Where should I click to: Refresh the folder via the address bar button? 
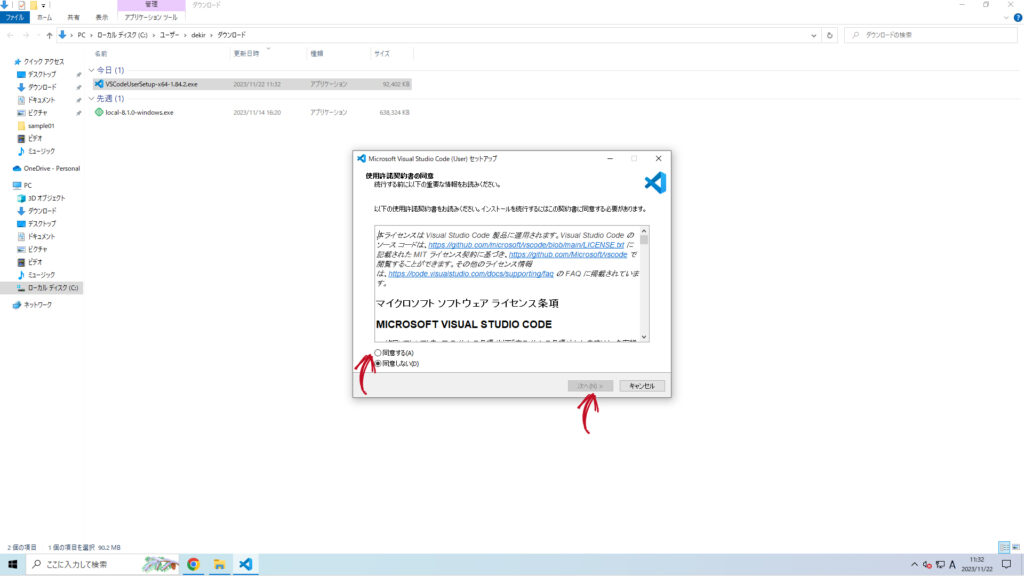point(830,35)
